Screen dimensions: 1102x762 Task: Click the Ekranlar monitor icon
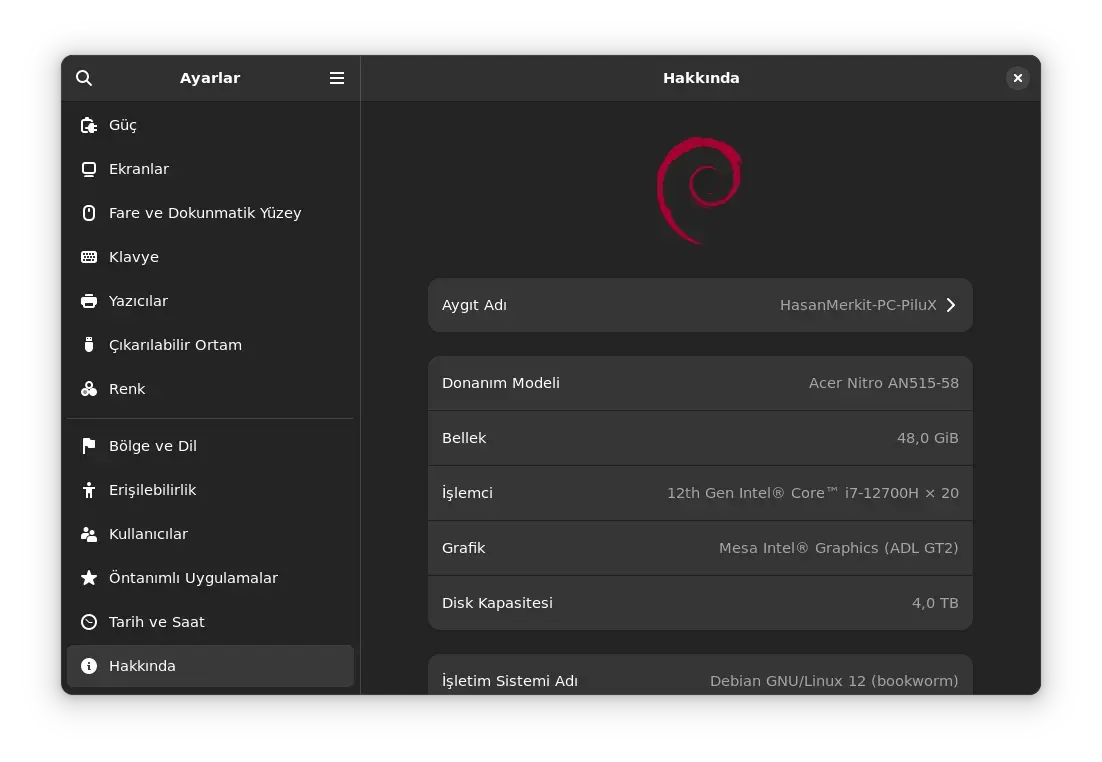click(x=89, y=169)
